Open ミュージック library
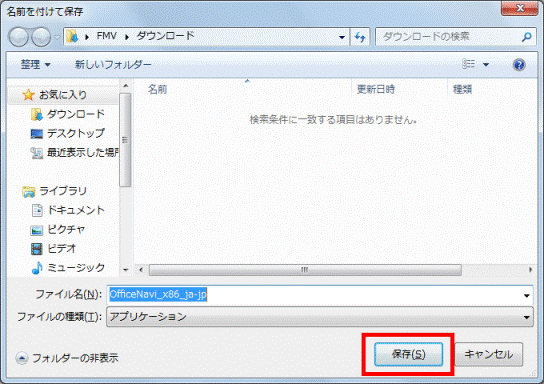Viewport: 544px width, 384px height. [x=76, y=268]
